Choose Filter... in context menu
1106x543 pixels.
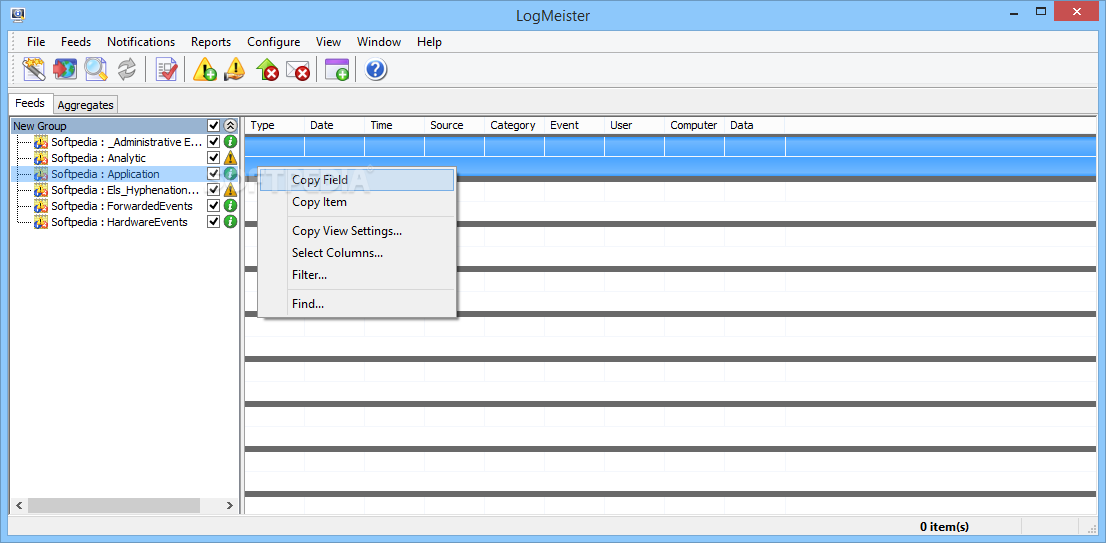click(357, 274)
